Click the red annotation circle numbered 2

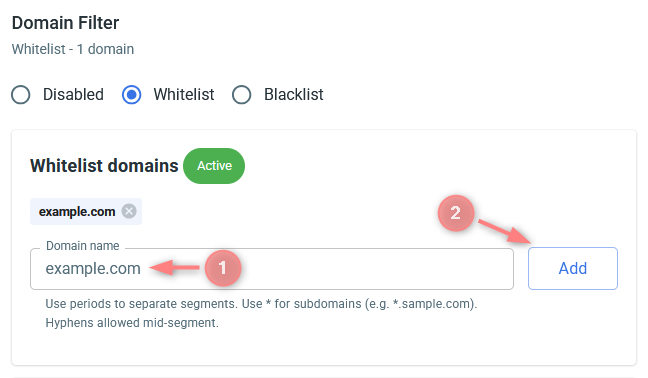click(455, 213)
